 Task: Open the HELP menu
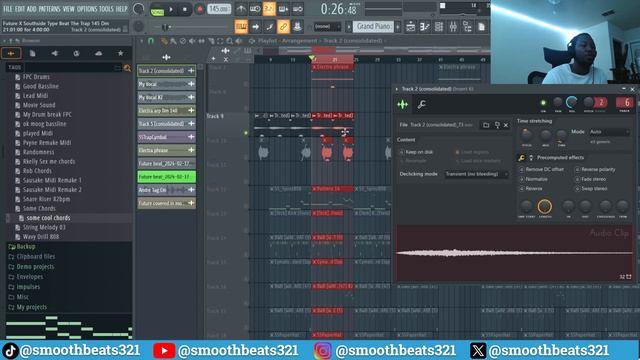click(x=121, y=9)
